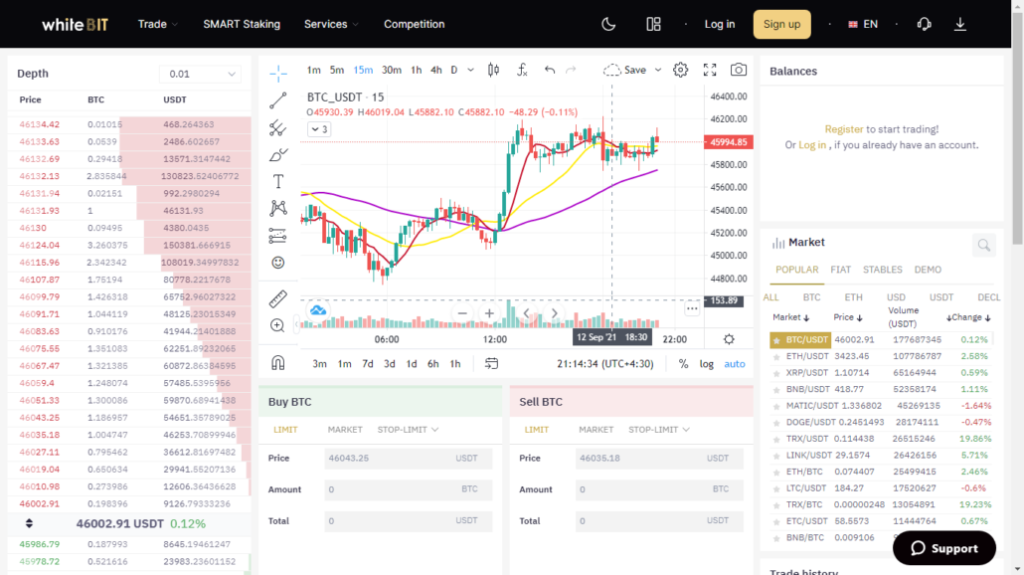Enter fullscreen chart mode
The height and width of the screenshot is (575, 1024).
point(710,70)
